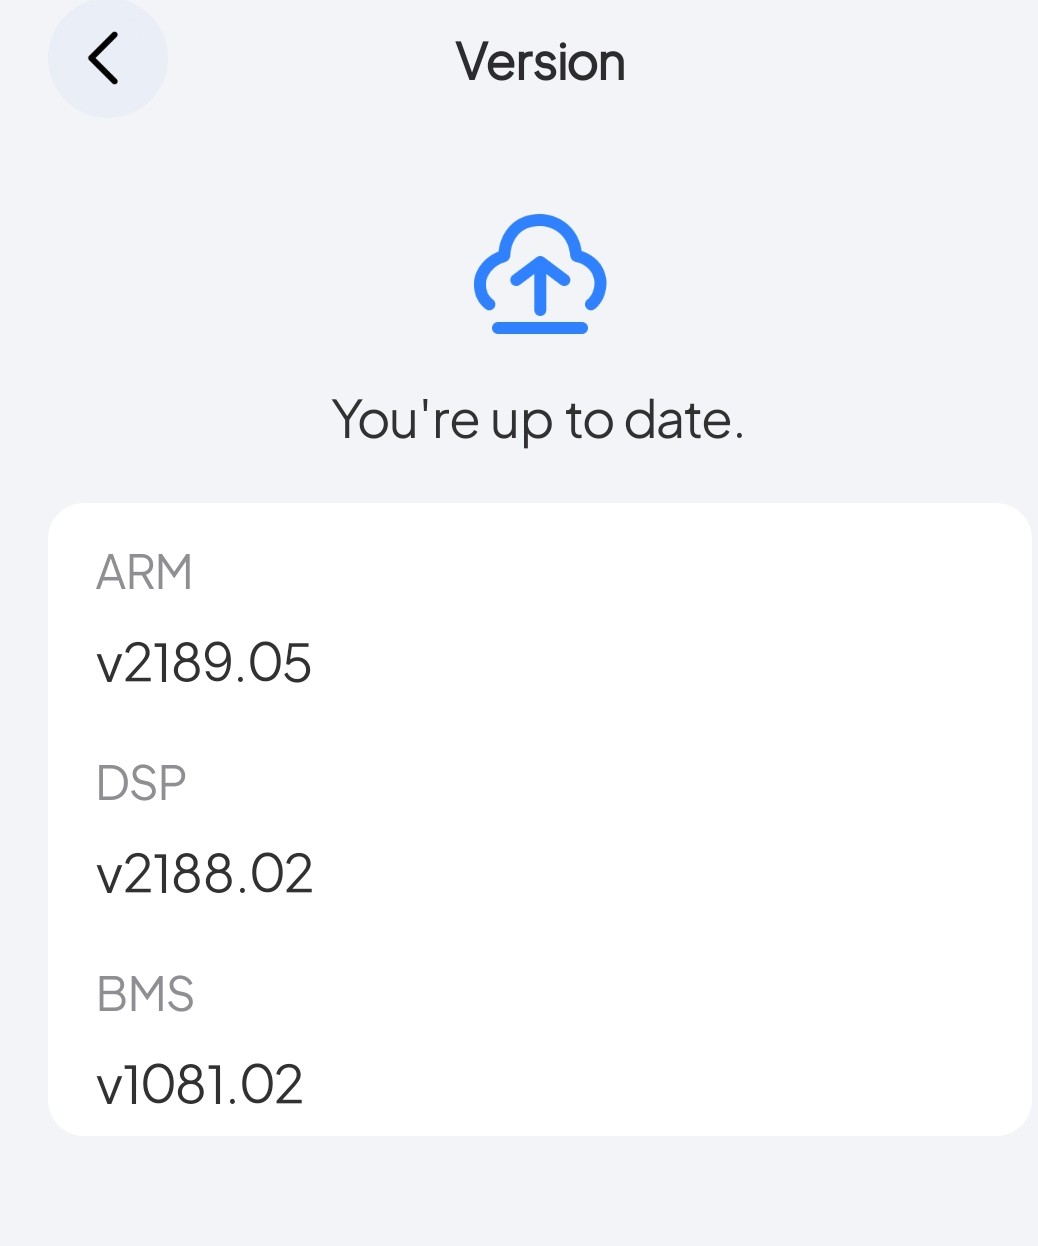Select the ARM label
Viewport: 1038px width, 1246px height.
[x=144, y=573]
